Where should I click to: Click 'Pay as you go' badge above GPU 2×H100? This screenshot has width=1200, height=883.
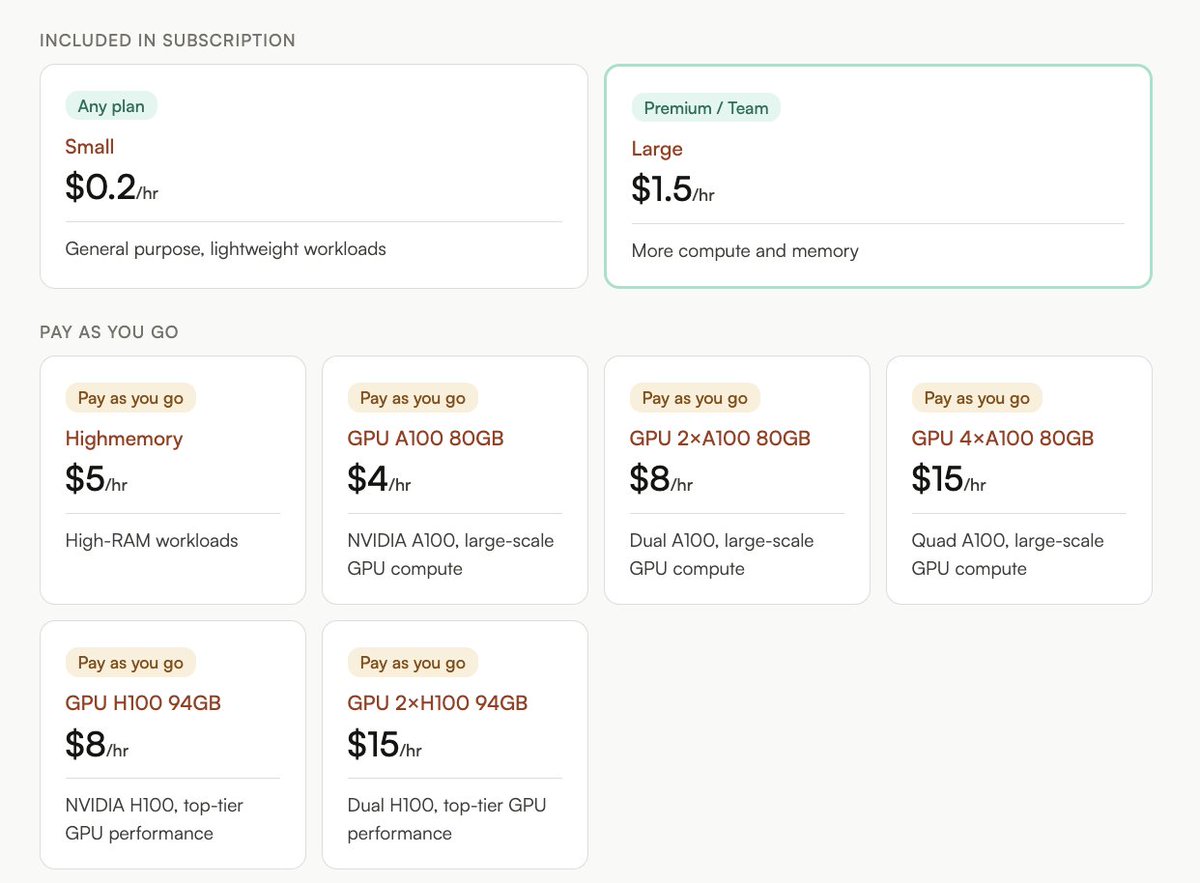(x=412, y=663)
